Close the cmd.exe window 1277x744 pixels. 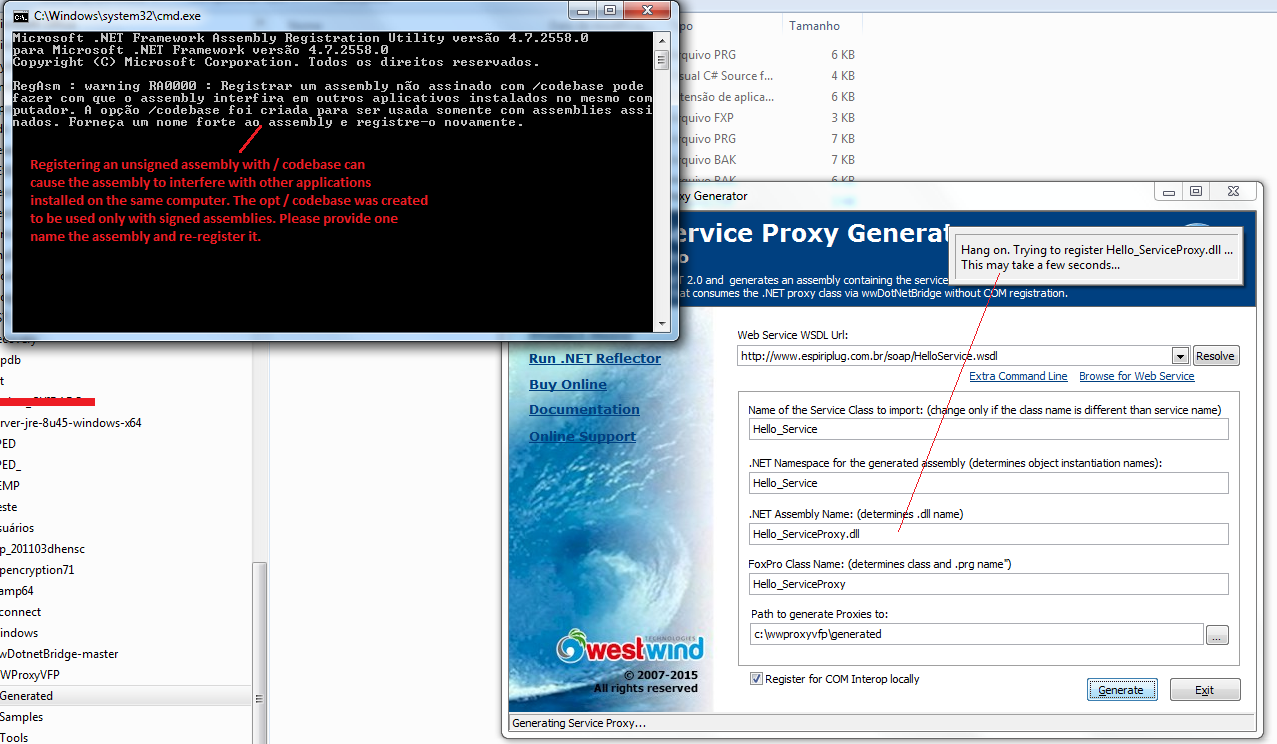[x=647, y=11]
